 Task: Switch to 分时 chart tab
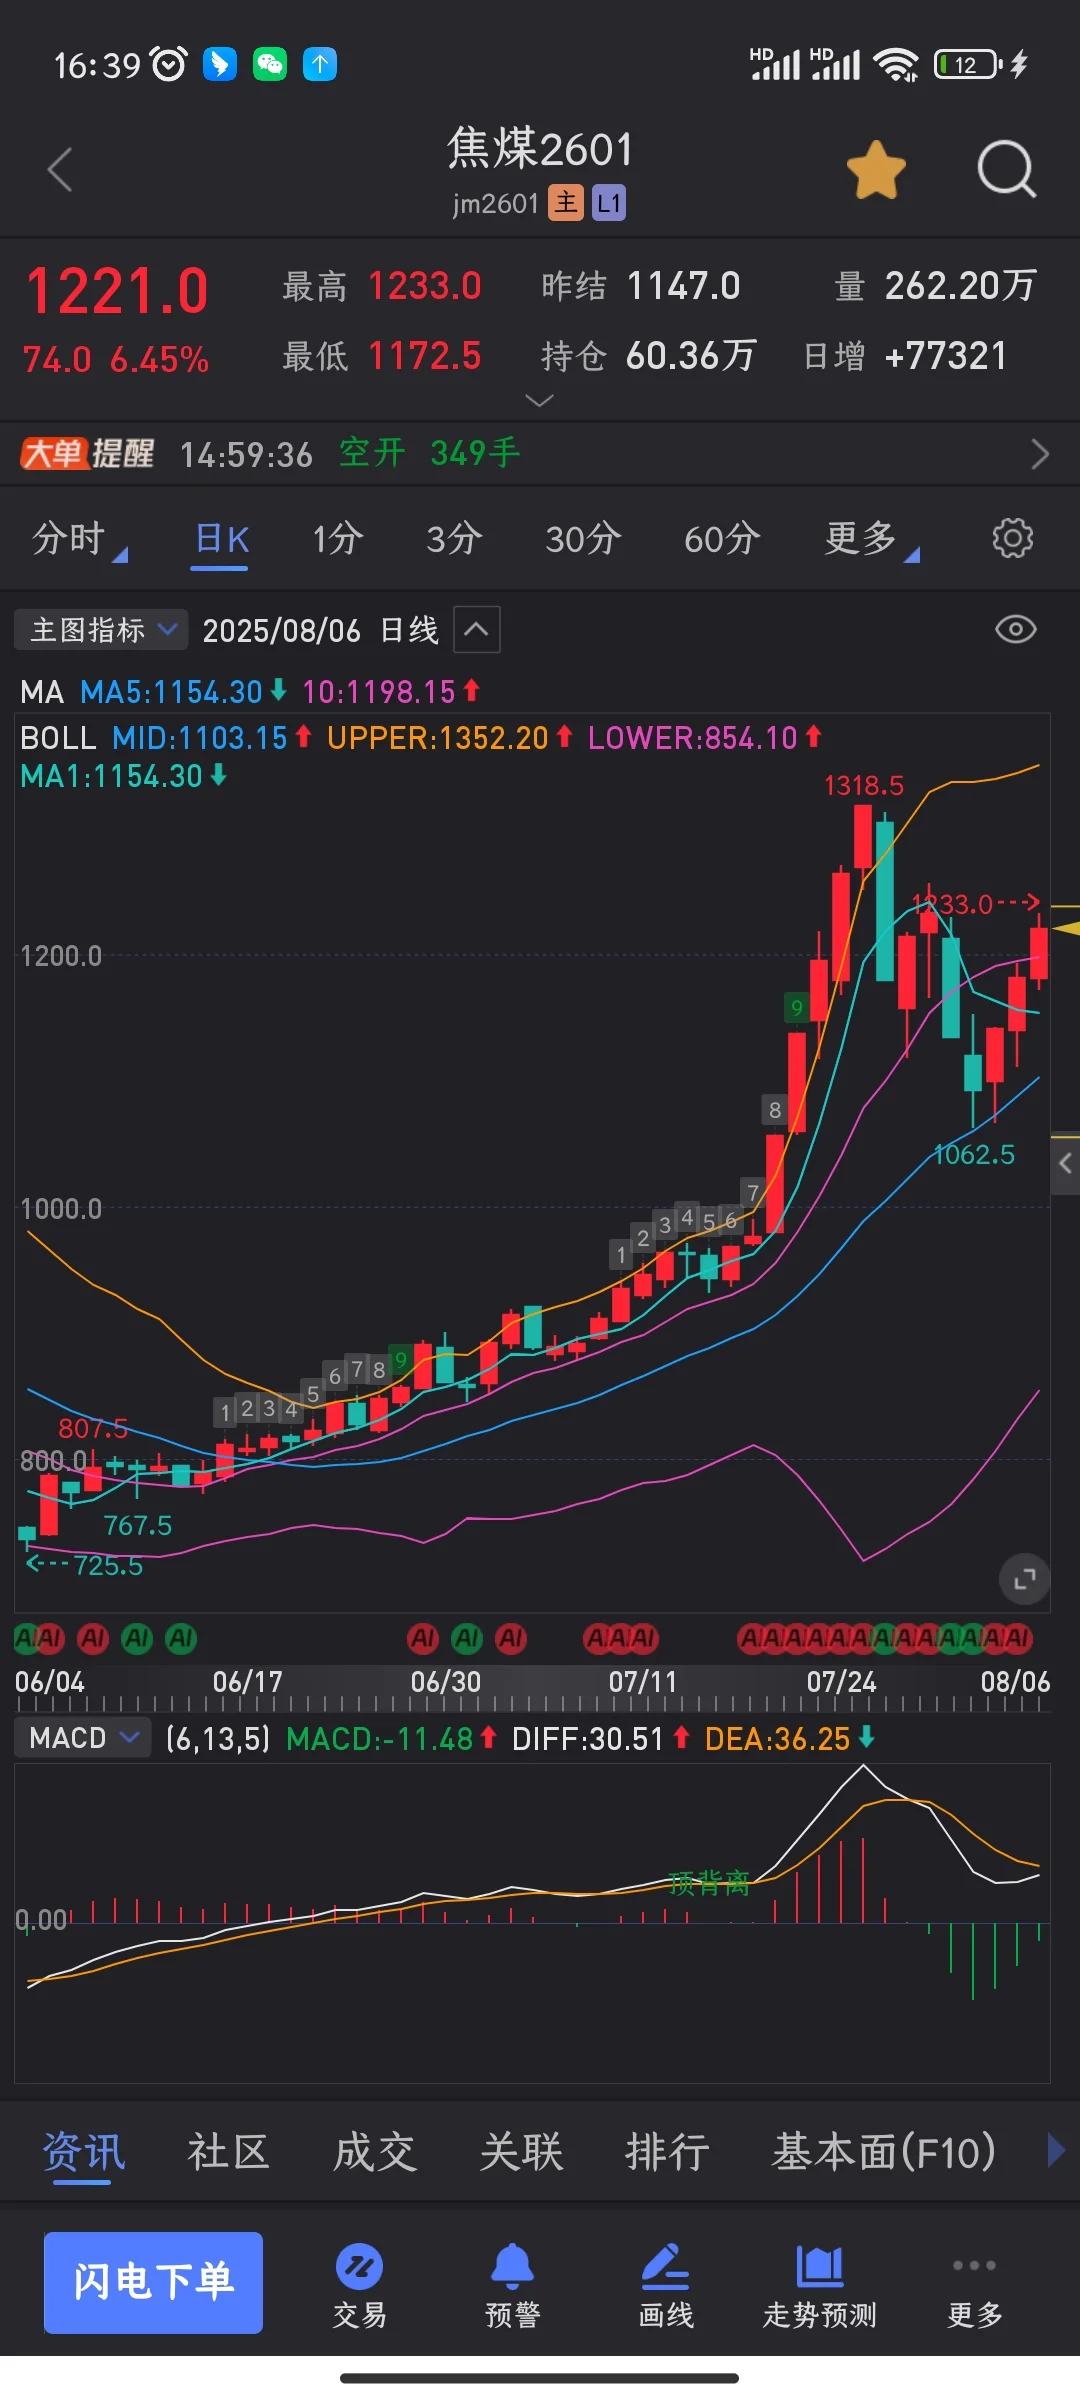click(x=68, y=538)
